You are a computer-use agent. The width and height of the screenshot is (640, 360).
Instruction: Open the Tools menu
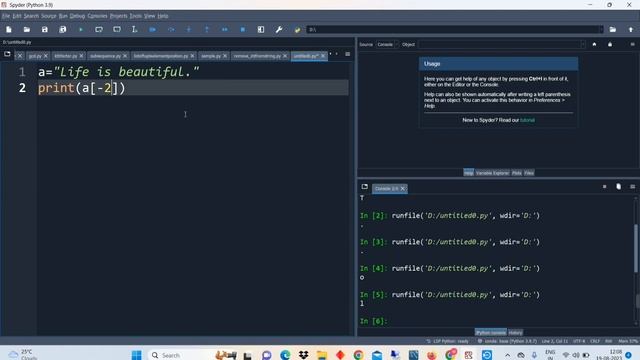(x=136, y=16)
